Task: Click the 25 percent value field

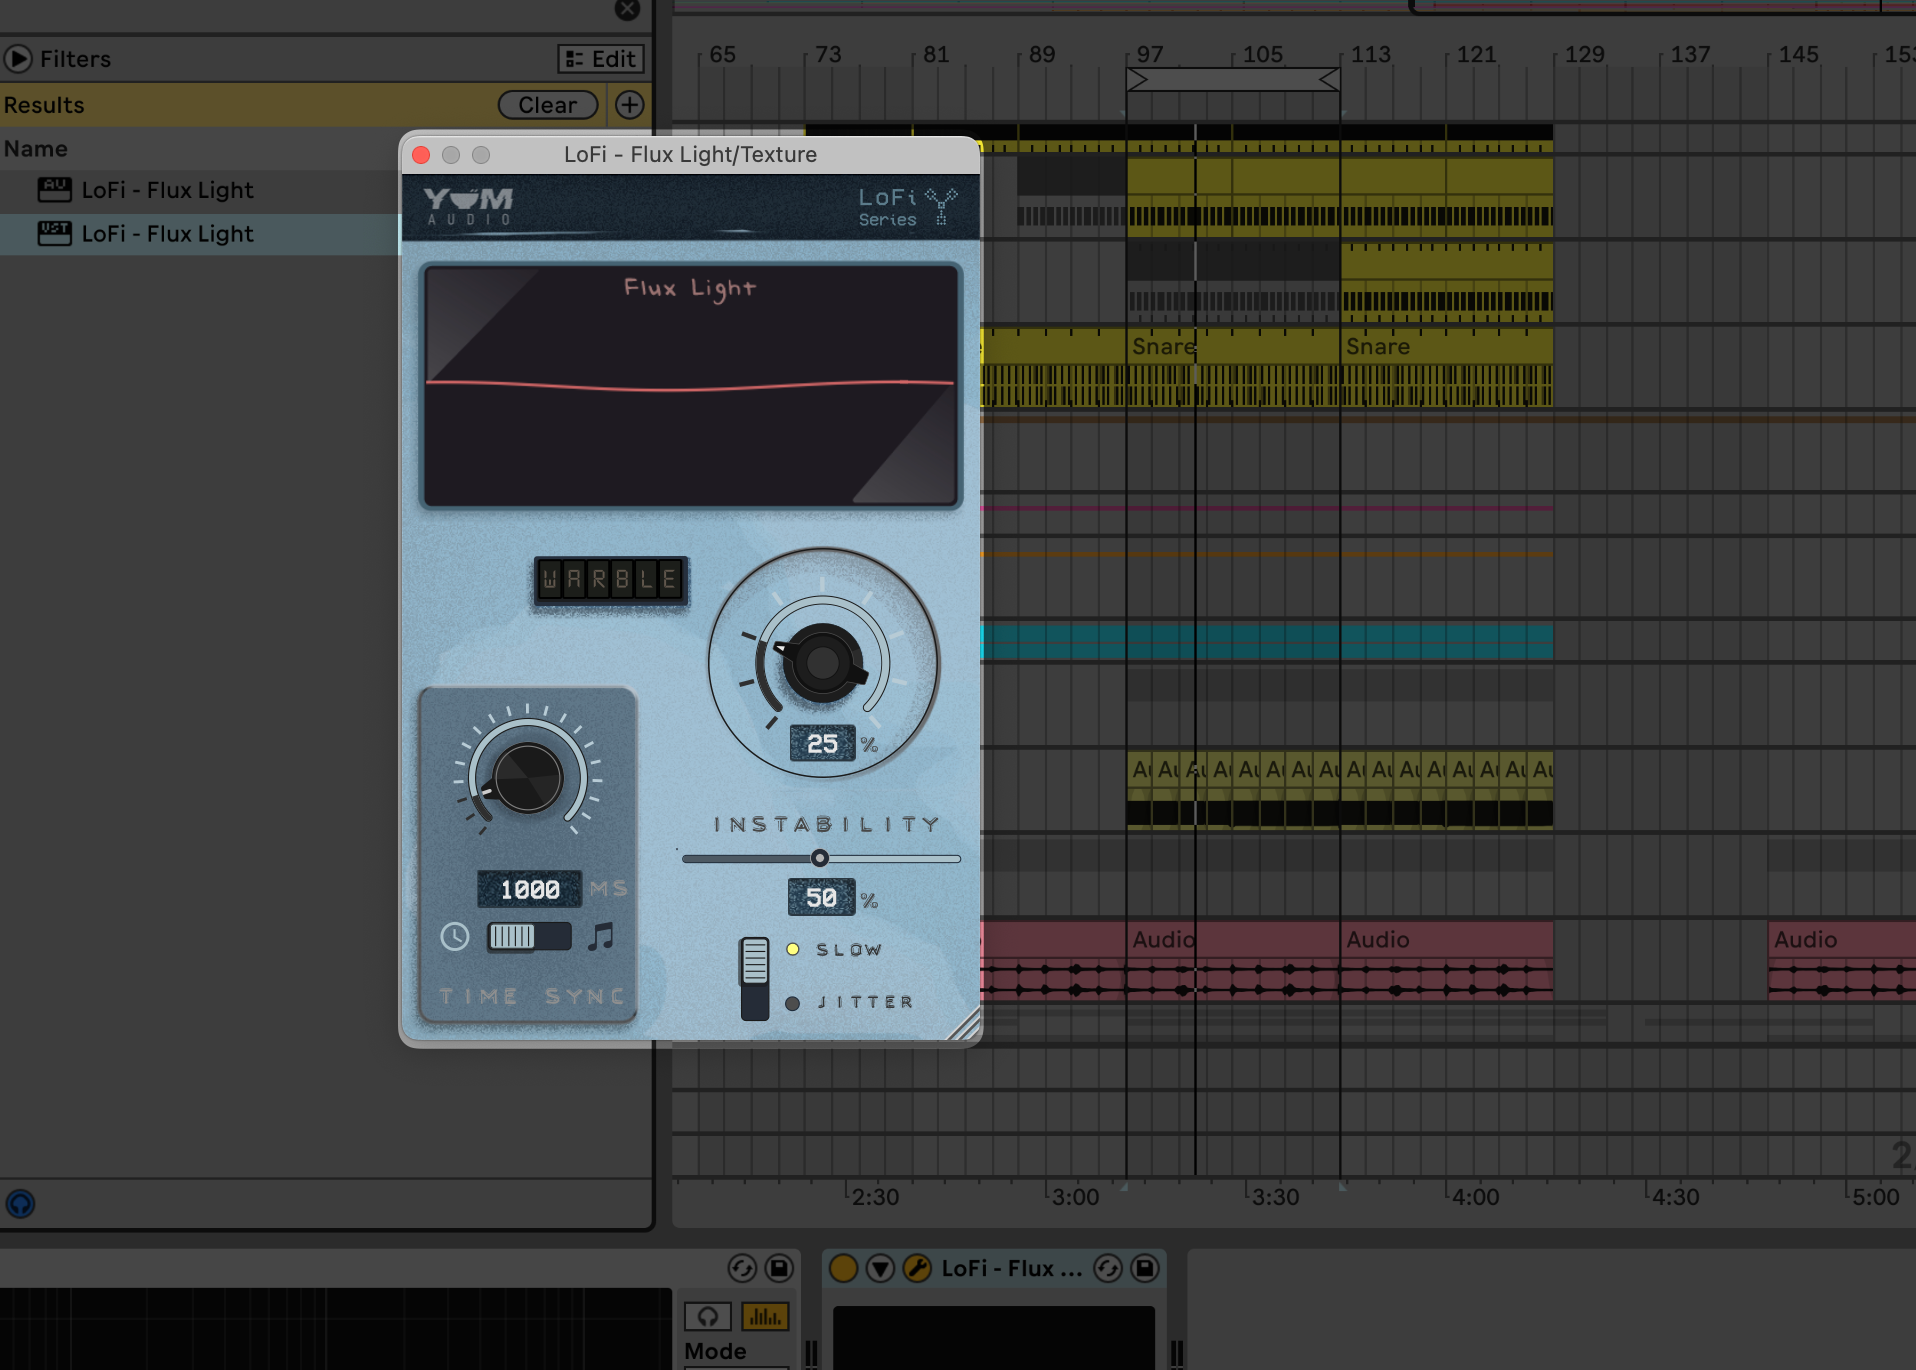Action: [x=822, y=743]
